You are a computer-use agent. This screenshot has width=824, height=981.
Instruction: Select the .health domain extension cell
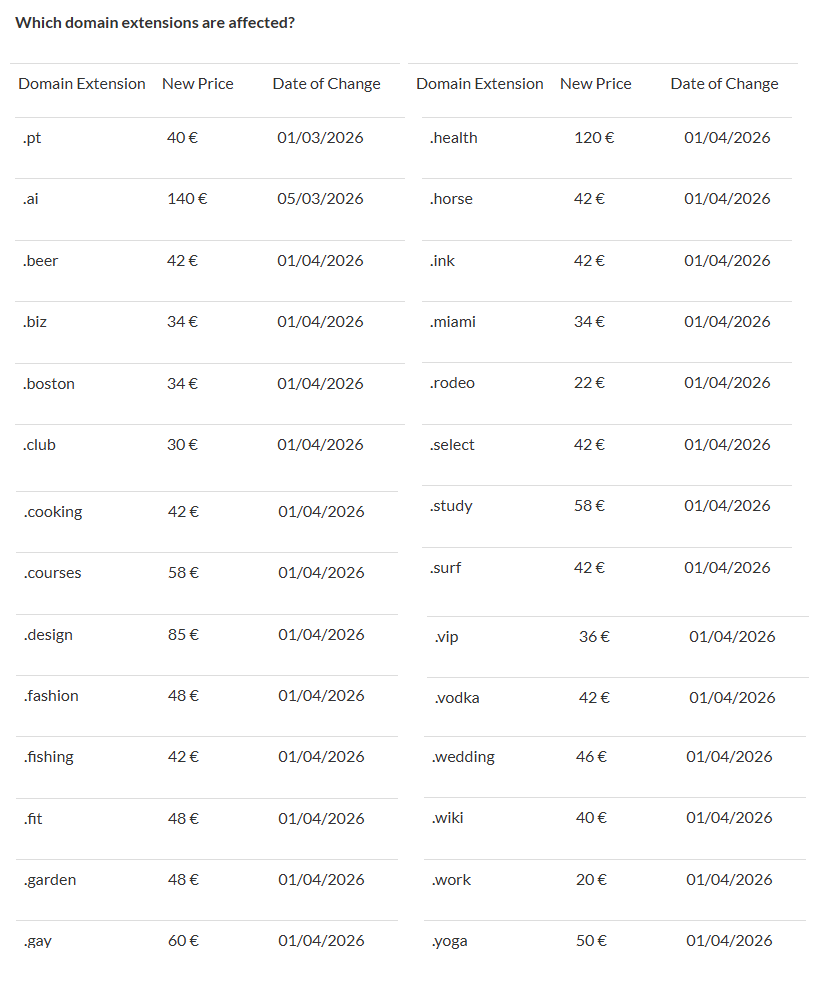click(x=454, y=138)
